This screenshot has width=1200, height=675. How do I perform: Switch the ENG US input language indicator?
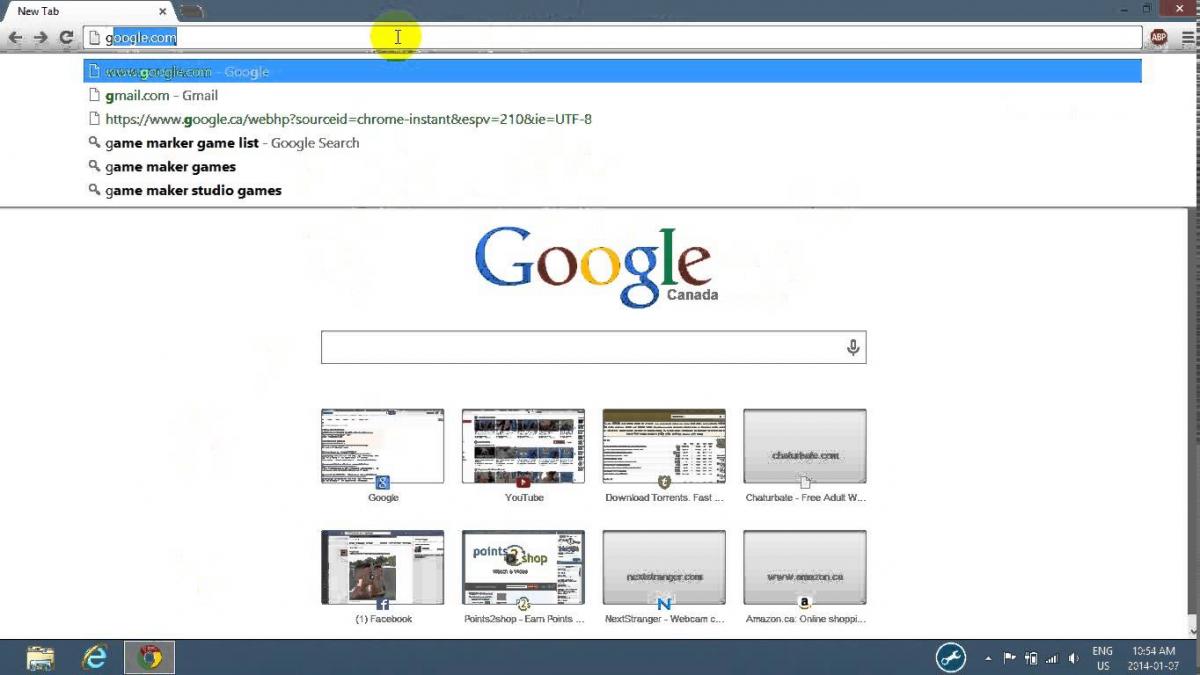(x=1102, y=658)
